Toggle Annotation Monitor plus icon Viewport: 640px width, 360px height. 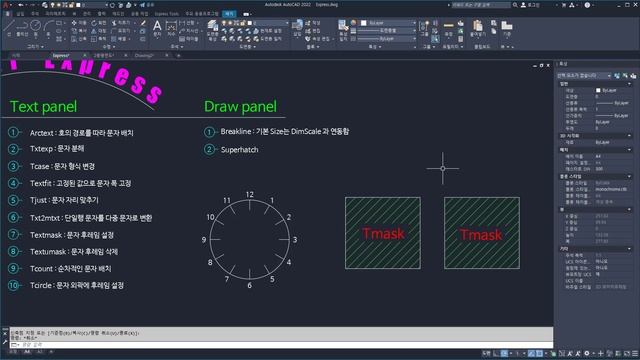point(600,353)
